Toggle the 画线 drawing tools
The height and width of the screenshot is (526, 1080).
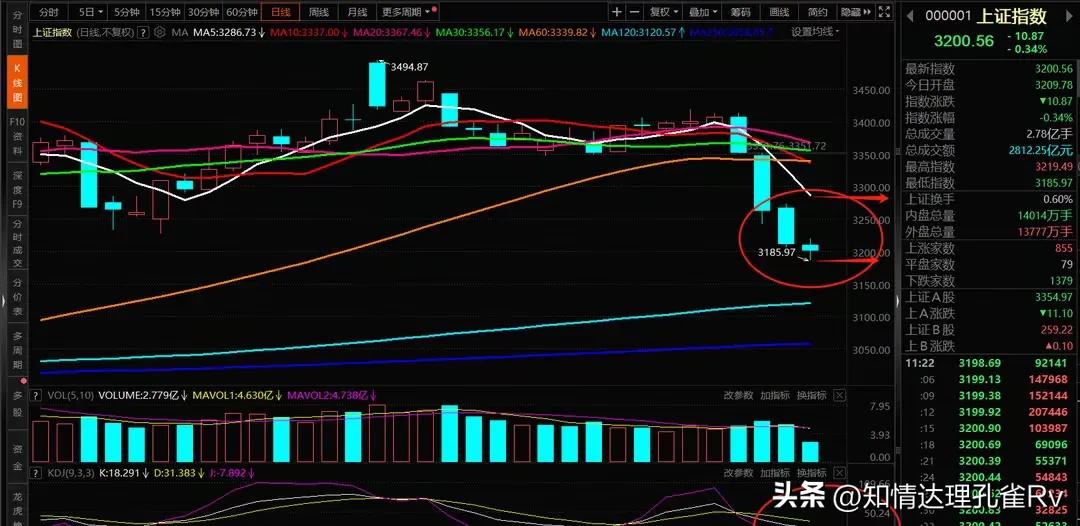point(779,12)
